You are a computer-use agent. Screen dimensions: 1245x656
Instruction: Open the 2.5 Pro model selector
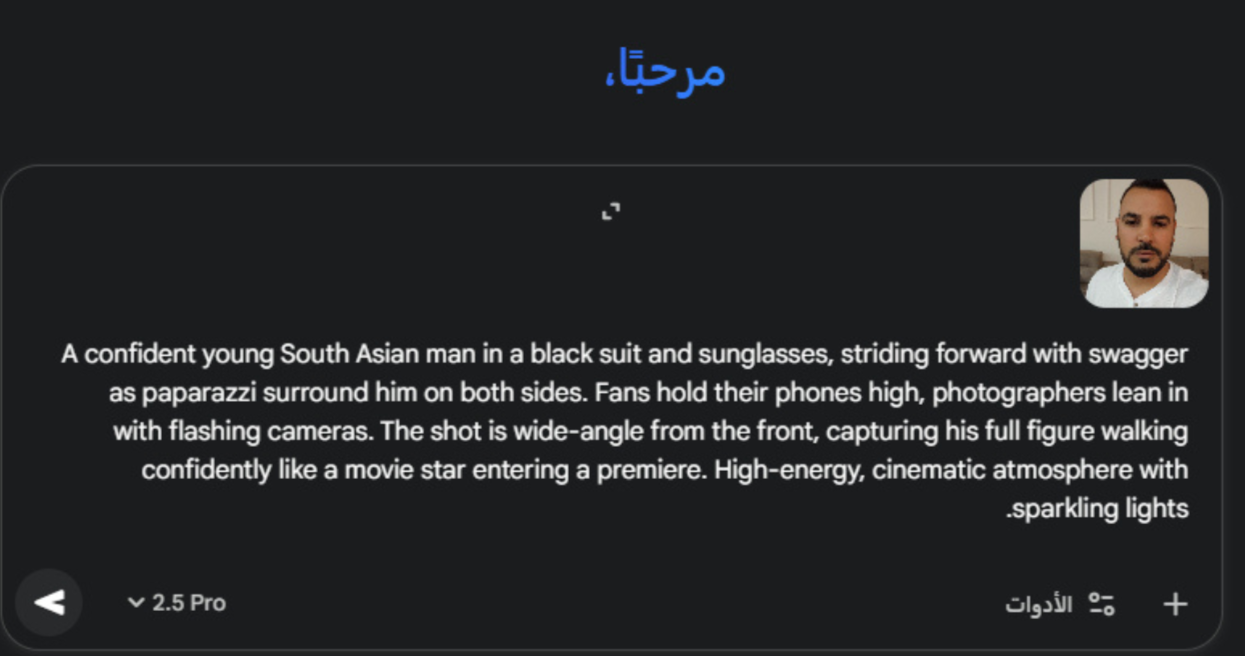tap(188, 603)
